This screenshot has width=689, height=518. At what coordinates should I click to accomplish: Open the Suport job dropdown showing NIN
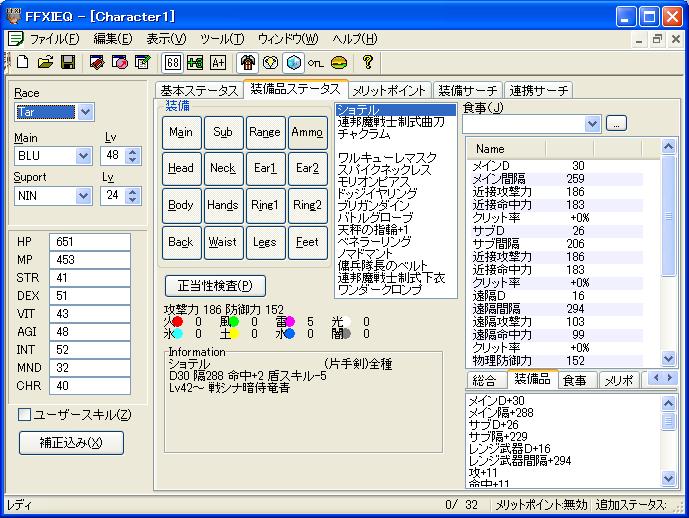pos(83,196)
